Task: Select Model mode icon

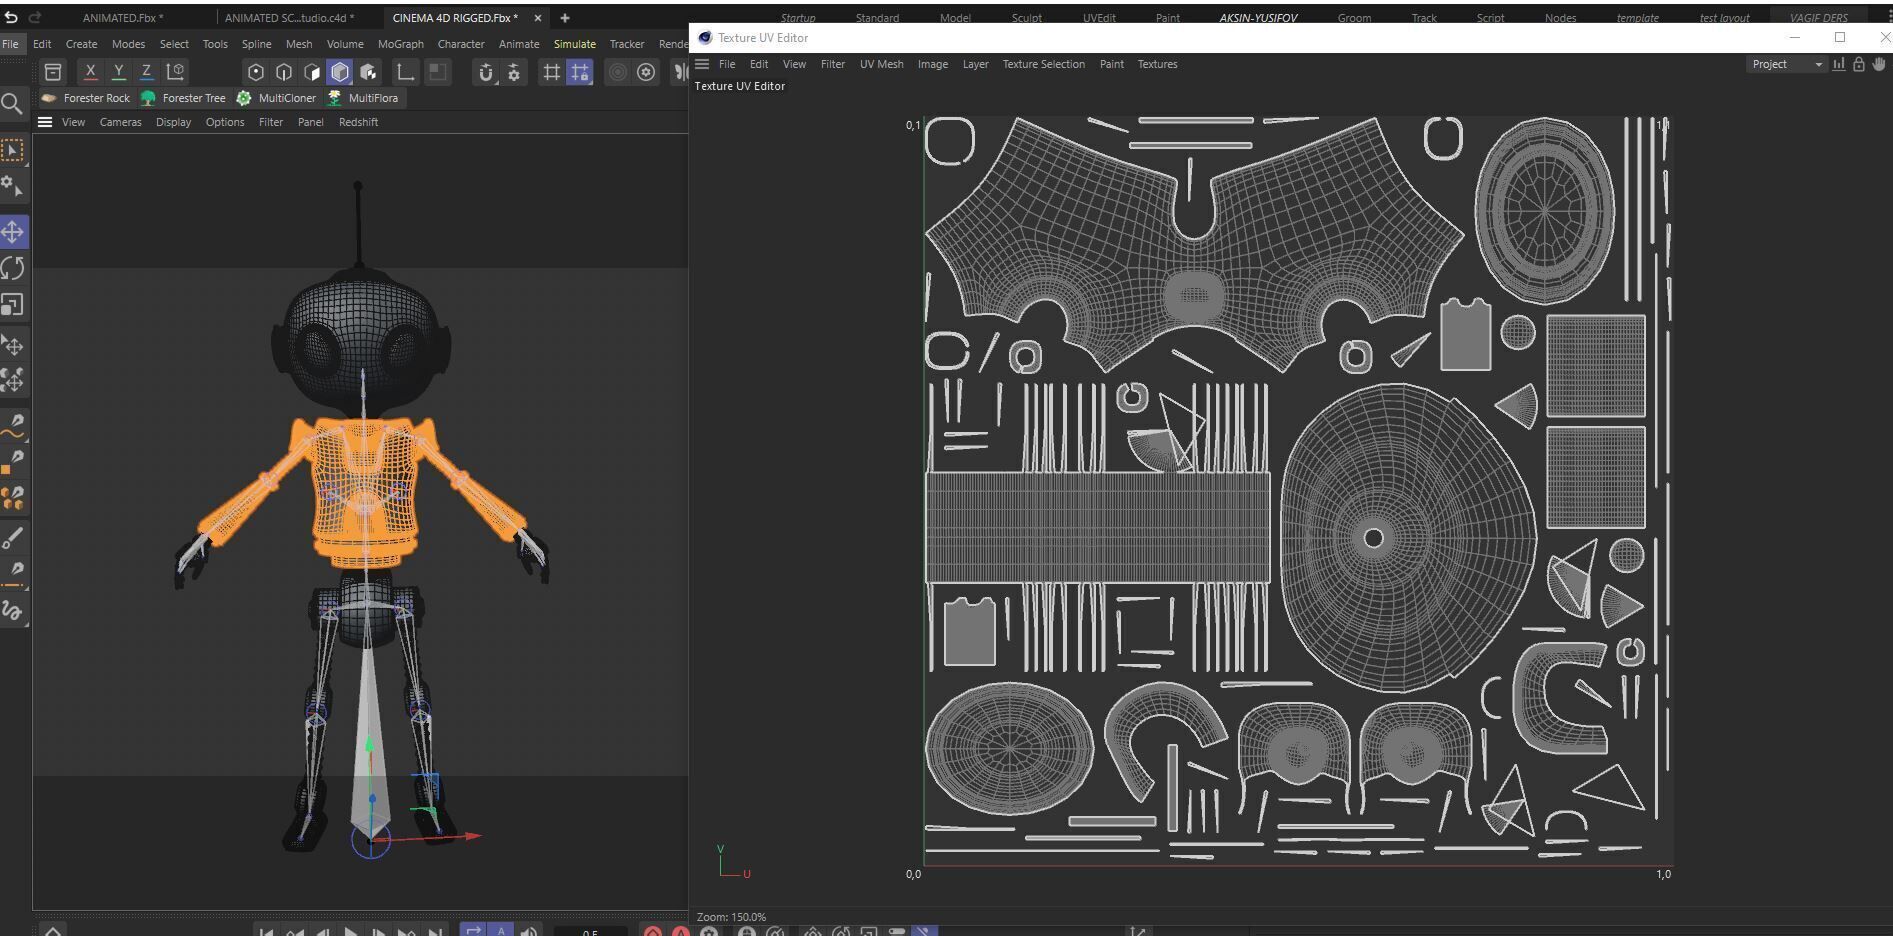Action: 340,72
